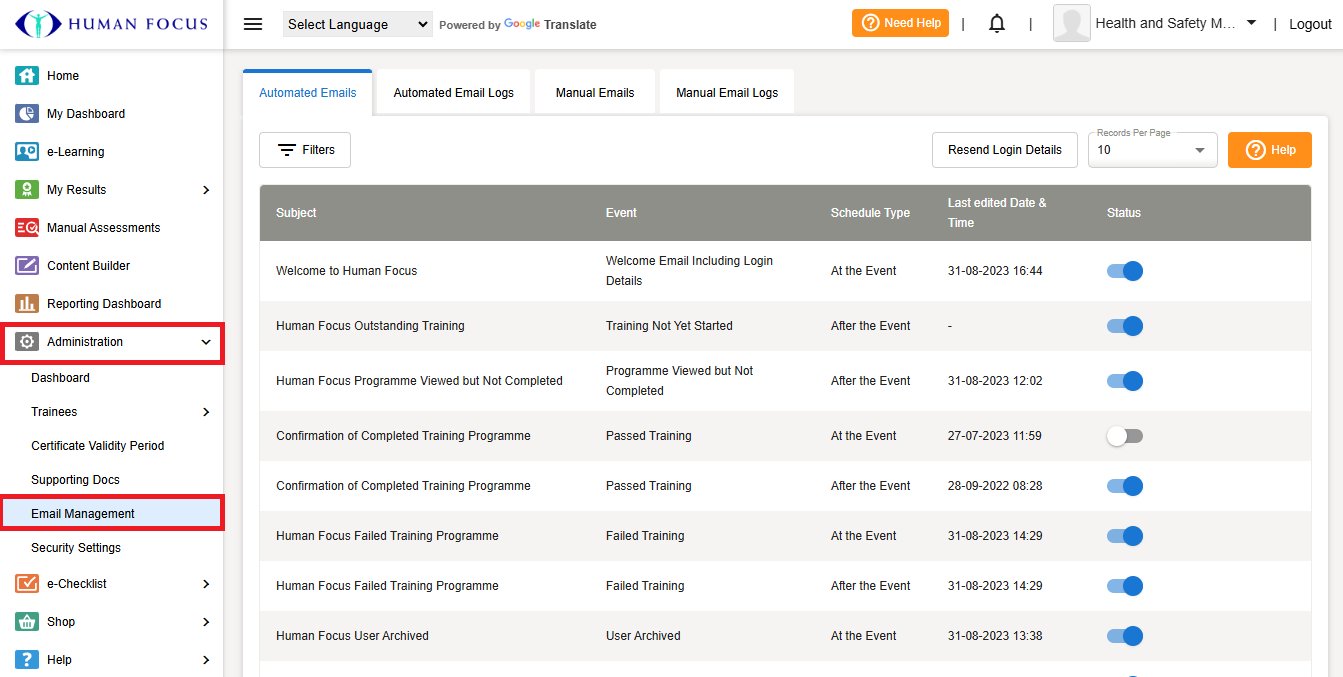
Task: Click the Logout link
Action: (x=1310, y=24)
